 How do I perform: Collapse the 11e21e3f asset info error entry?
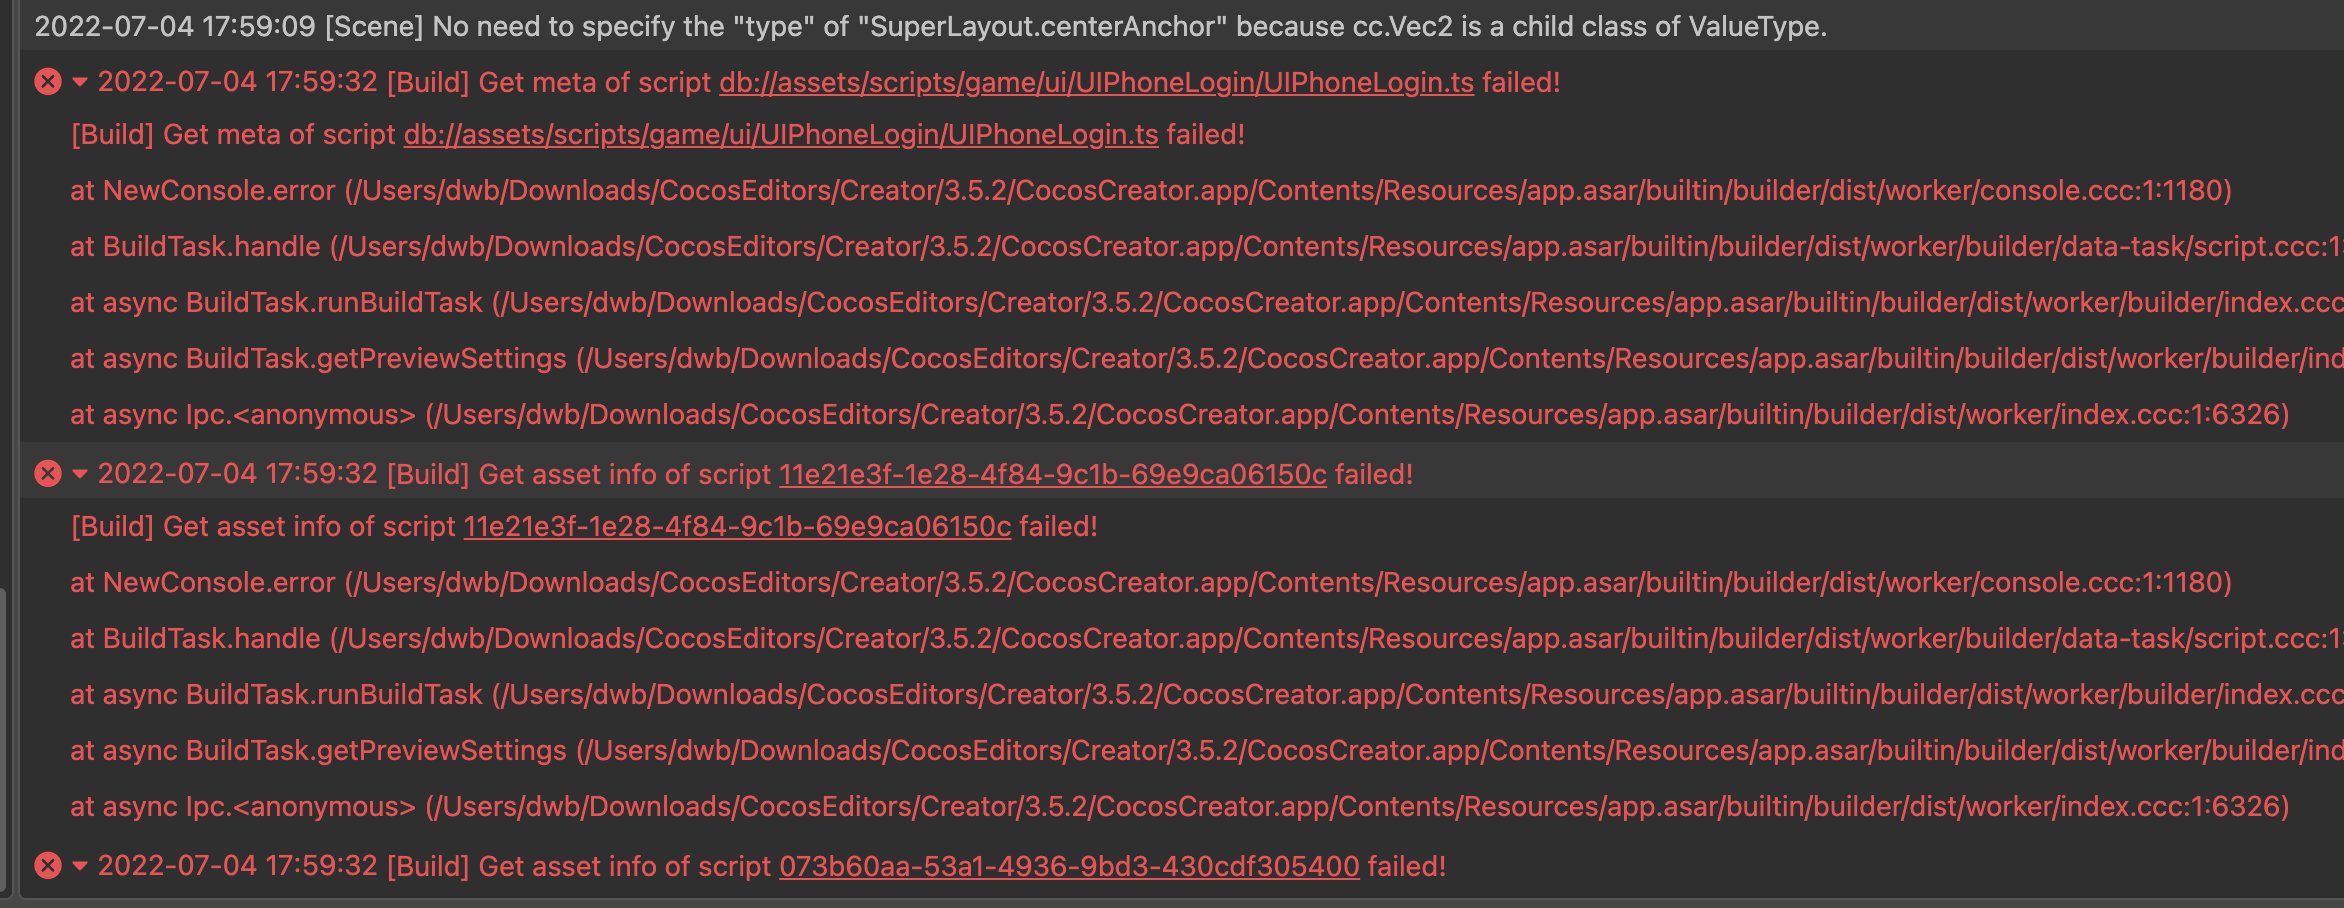point(80,474)
